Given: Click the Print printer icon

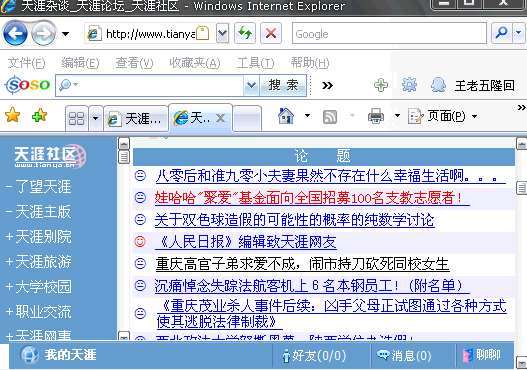Looking at the screenshot, I should click(x=376, y=116).
